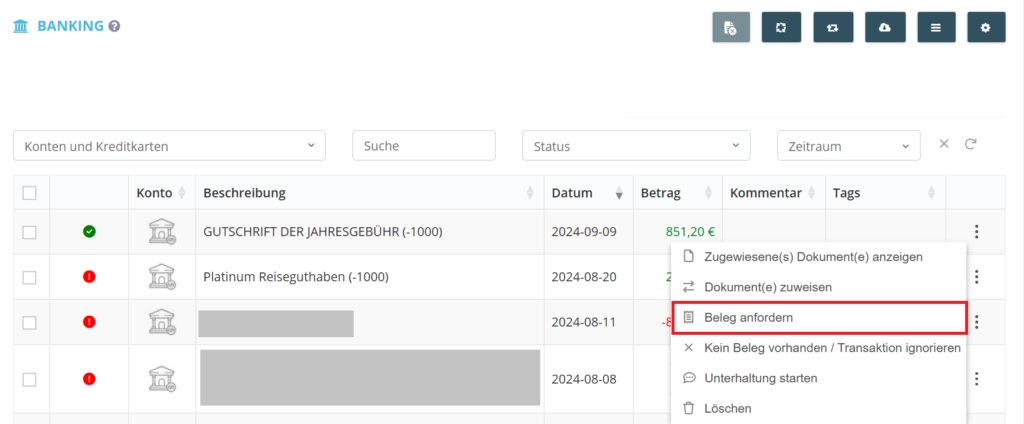
Task: Click the date 2024-08-20
Action: point(584,277)
